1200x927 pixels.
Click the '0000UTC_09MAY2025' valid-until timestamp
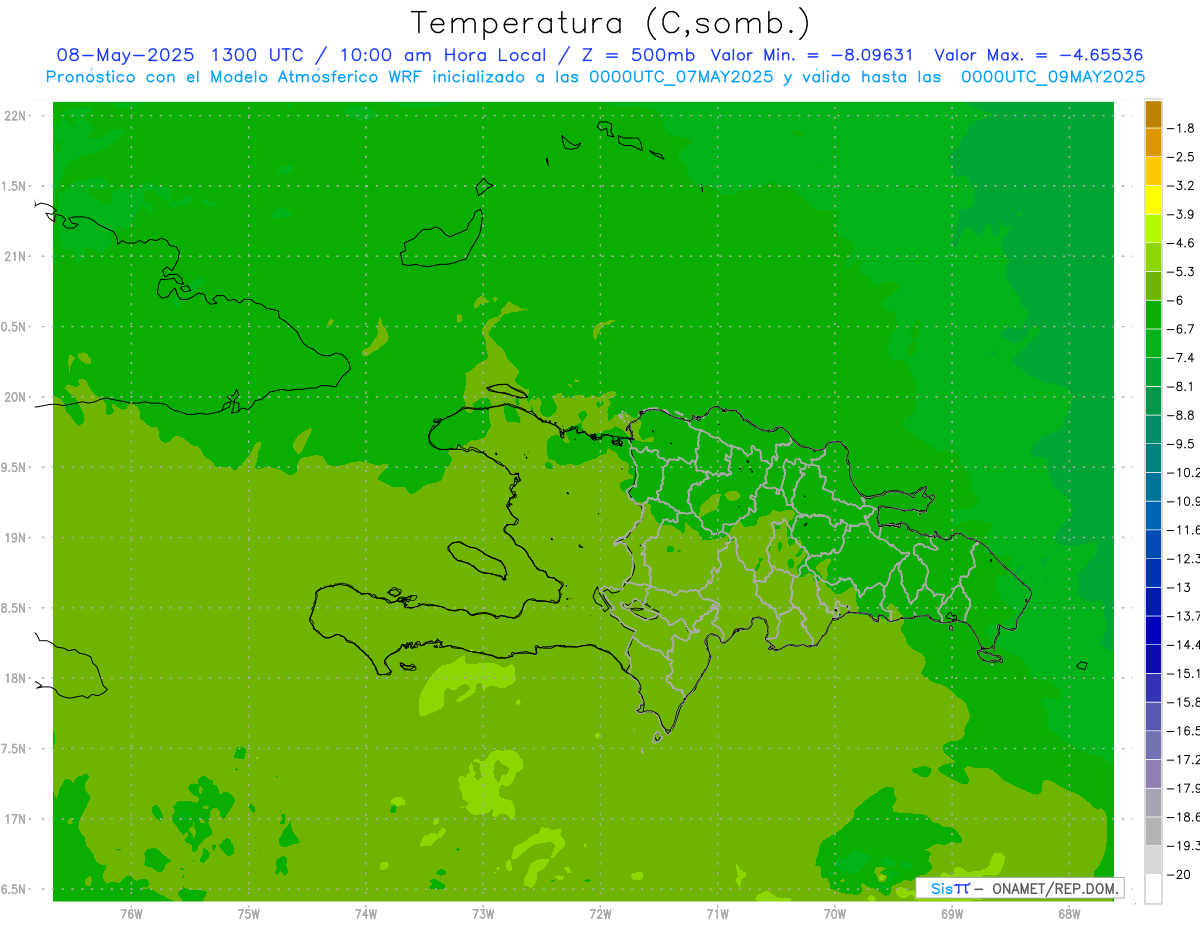point(1053,77)
